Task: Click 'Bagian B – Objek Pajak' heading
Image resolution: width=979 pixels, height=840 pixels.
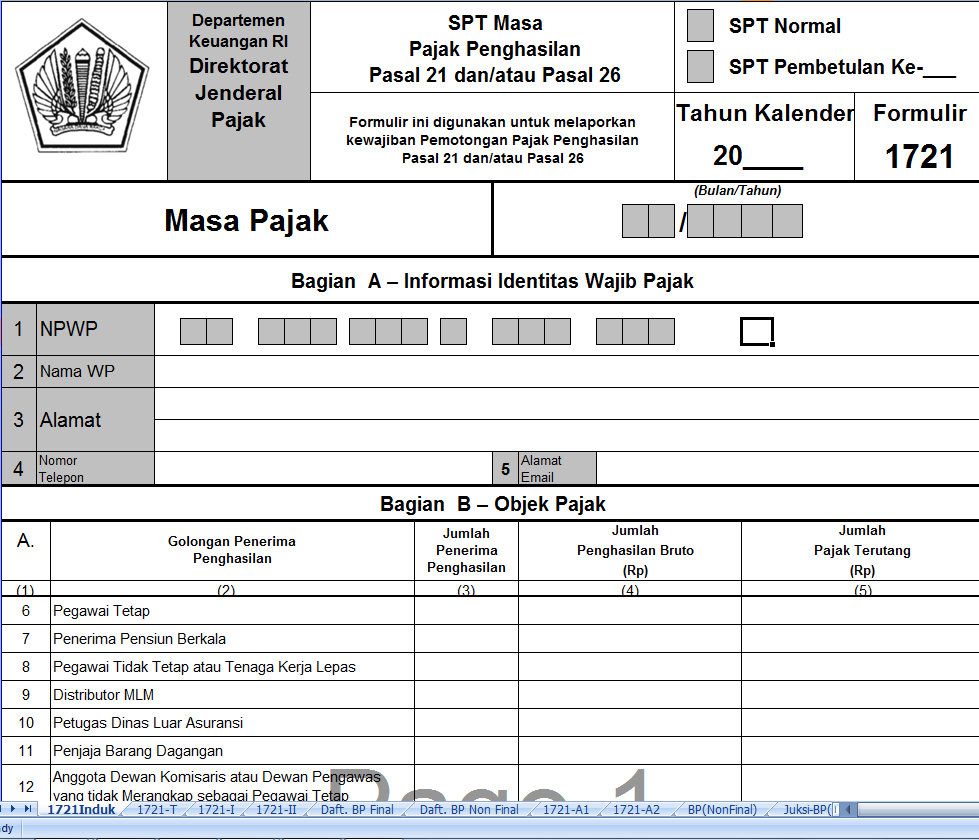Action: [493, 504]
